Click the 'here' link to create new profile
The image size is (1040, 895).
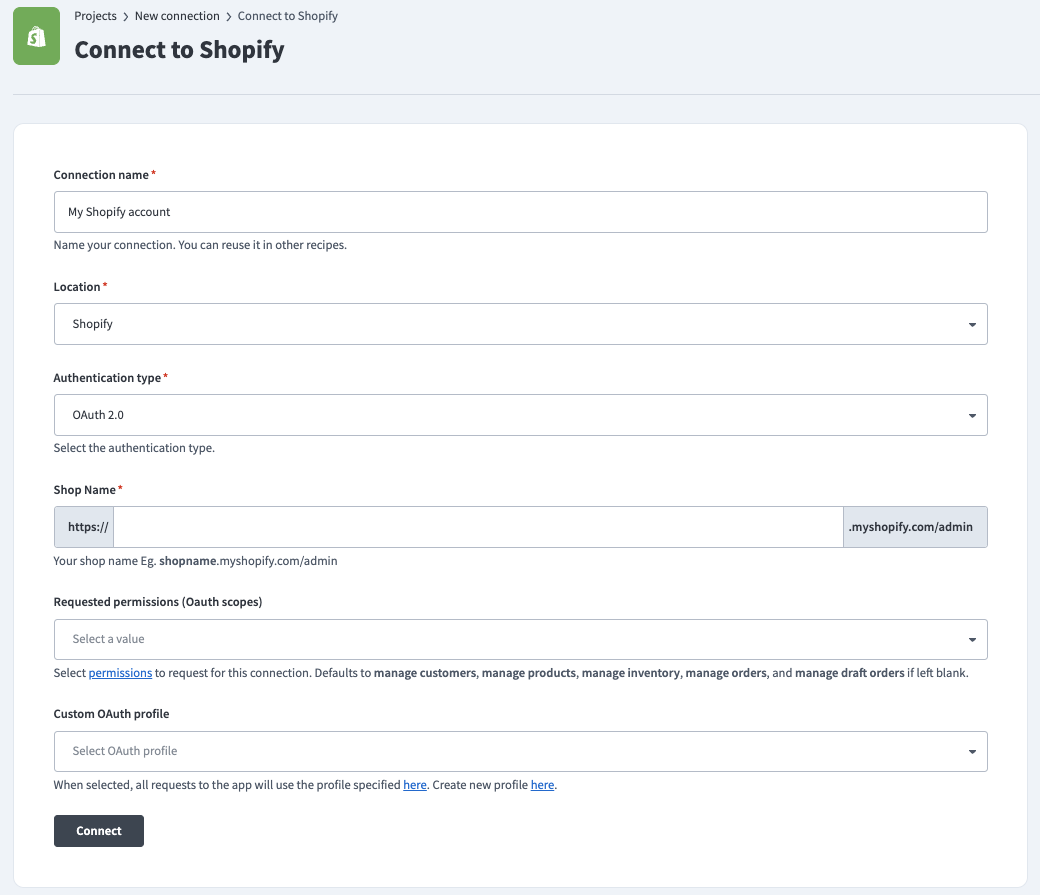click(542, 784)
